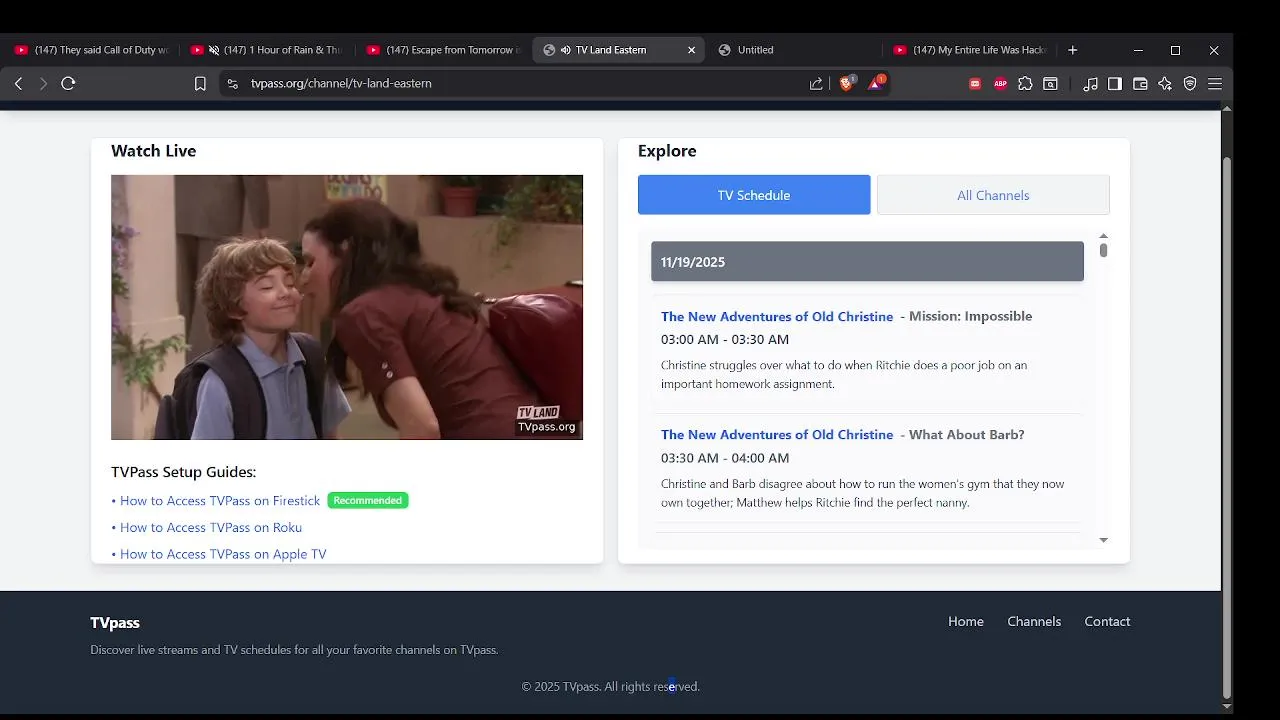Click the schedule list scrollbar thumb
Screen dimensions: 1280x720
[x=1103, y=250]
